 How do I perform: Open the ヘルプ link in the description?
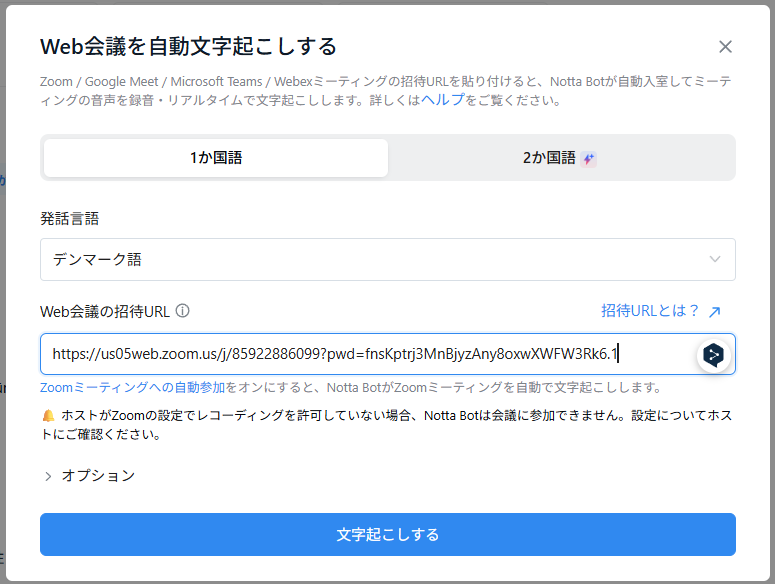pos(443,100)
